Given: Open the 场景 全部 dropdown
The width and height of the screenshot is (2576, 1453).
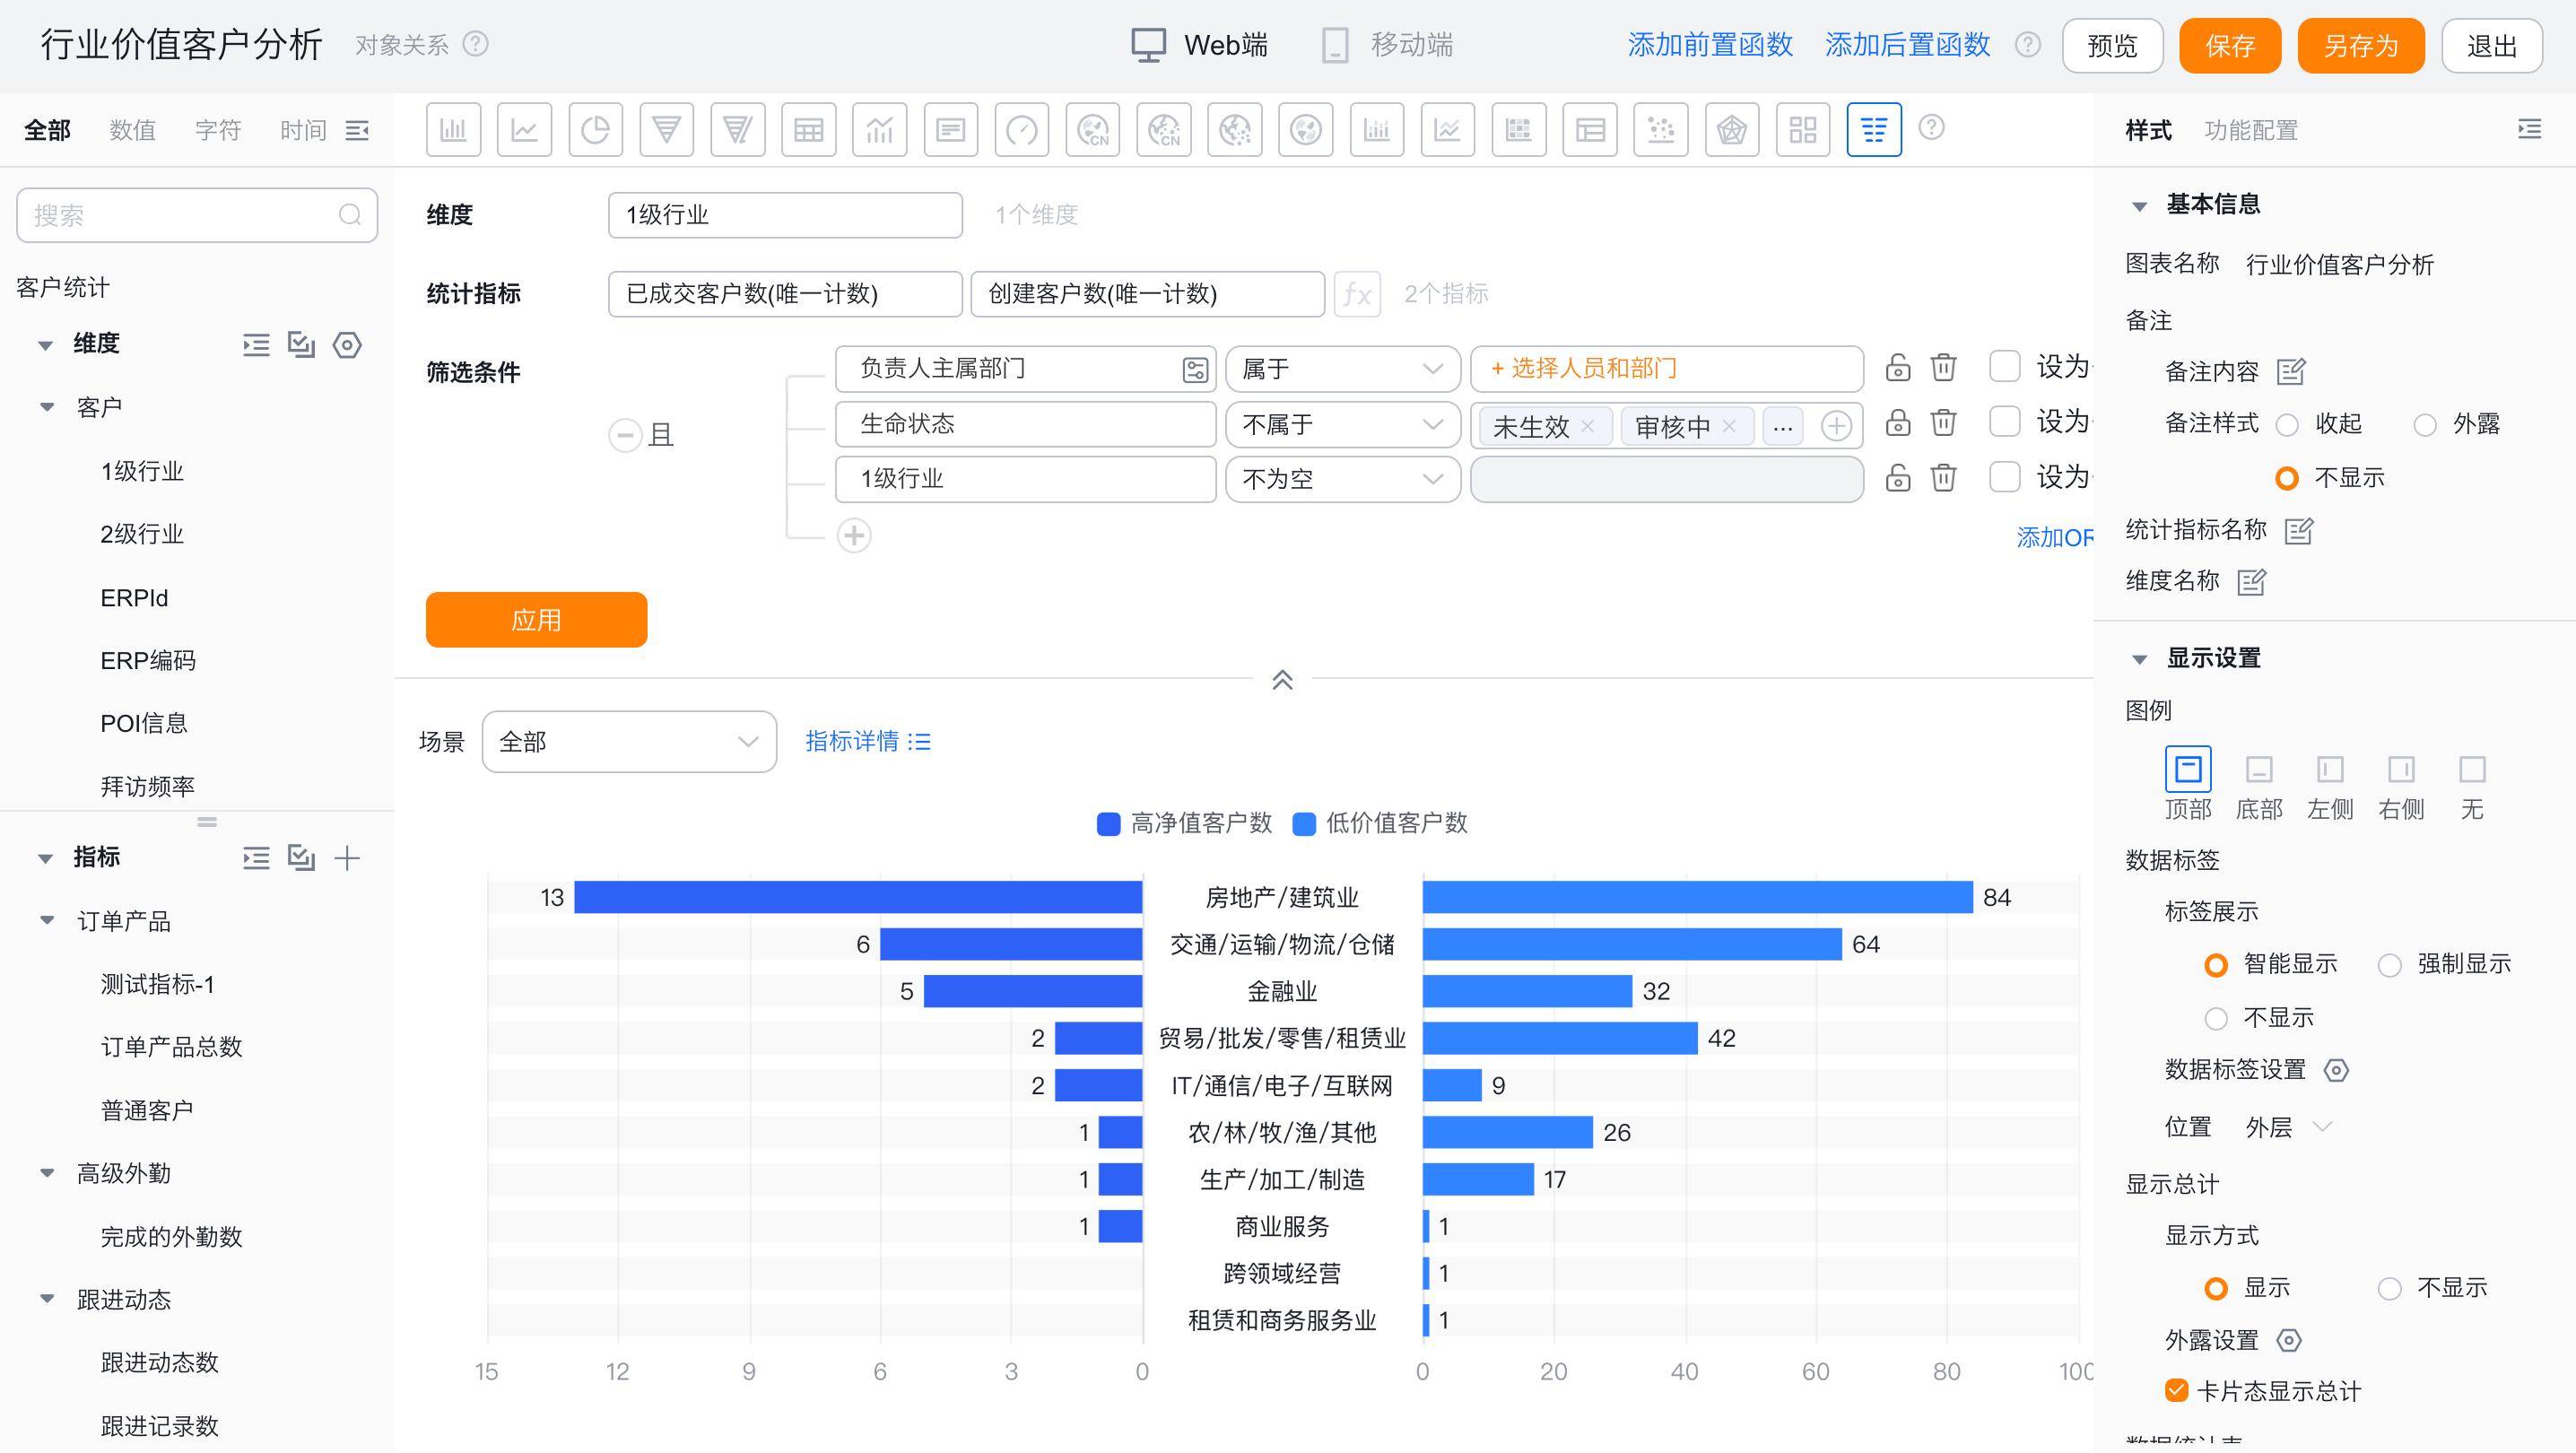Looking at the screenshot, I should pyautogui.click(x=628, y=742).
